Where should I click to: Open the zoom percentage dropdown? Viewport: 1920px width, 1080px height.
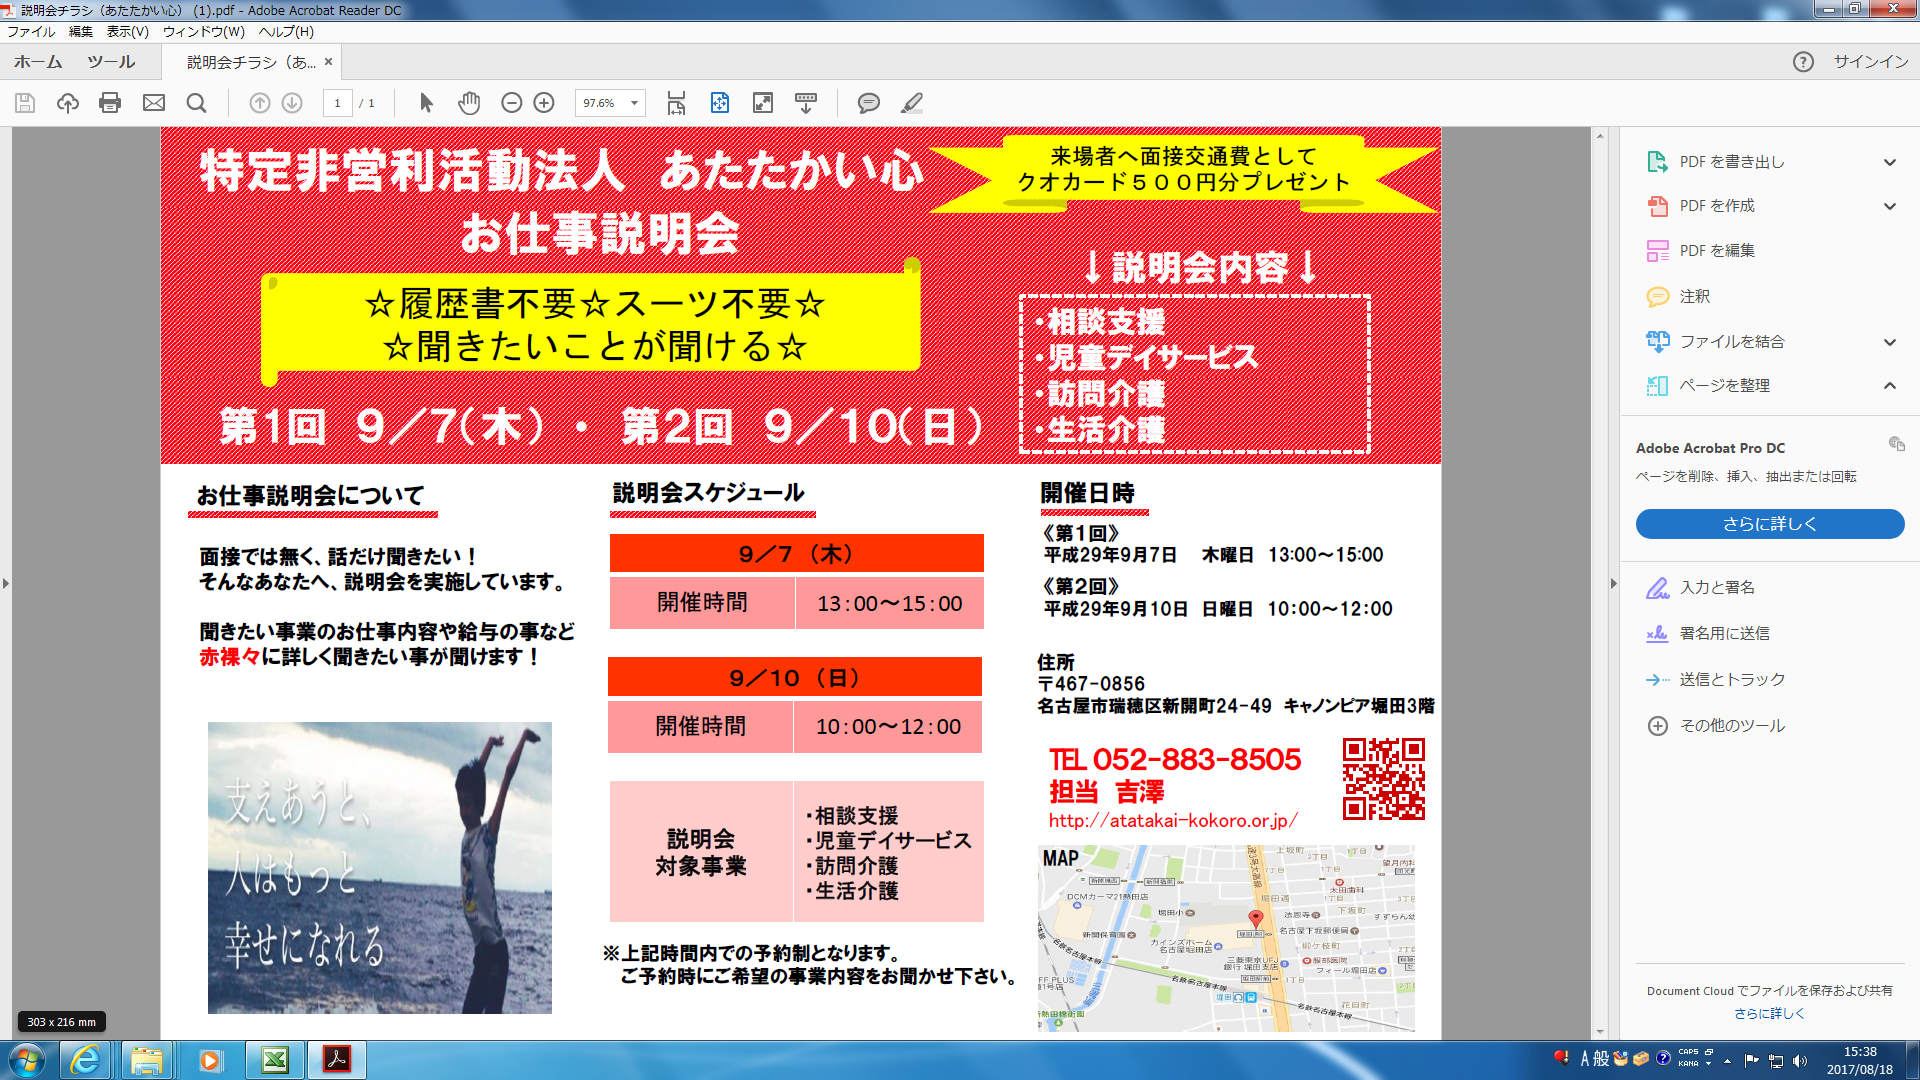tap(634, 103)
